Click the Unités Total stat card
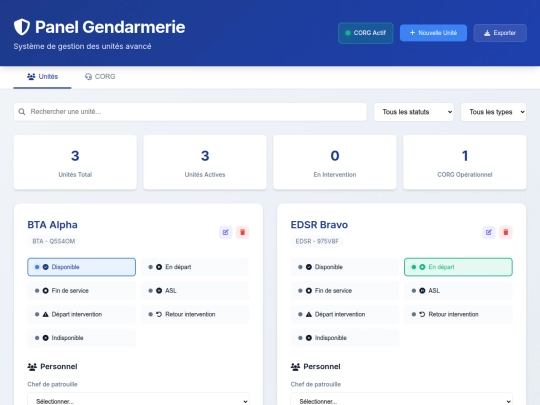Screen dimensions: 540x405 [x=75, y=162]
